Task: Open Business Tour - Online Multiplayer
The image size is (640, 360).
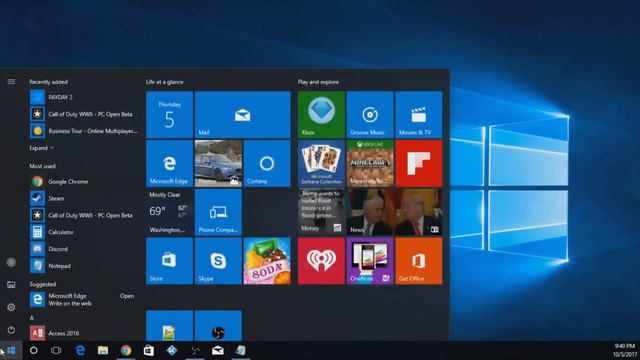Action: pos(84,131)
